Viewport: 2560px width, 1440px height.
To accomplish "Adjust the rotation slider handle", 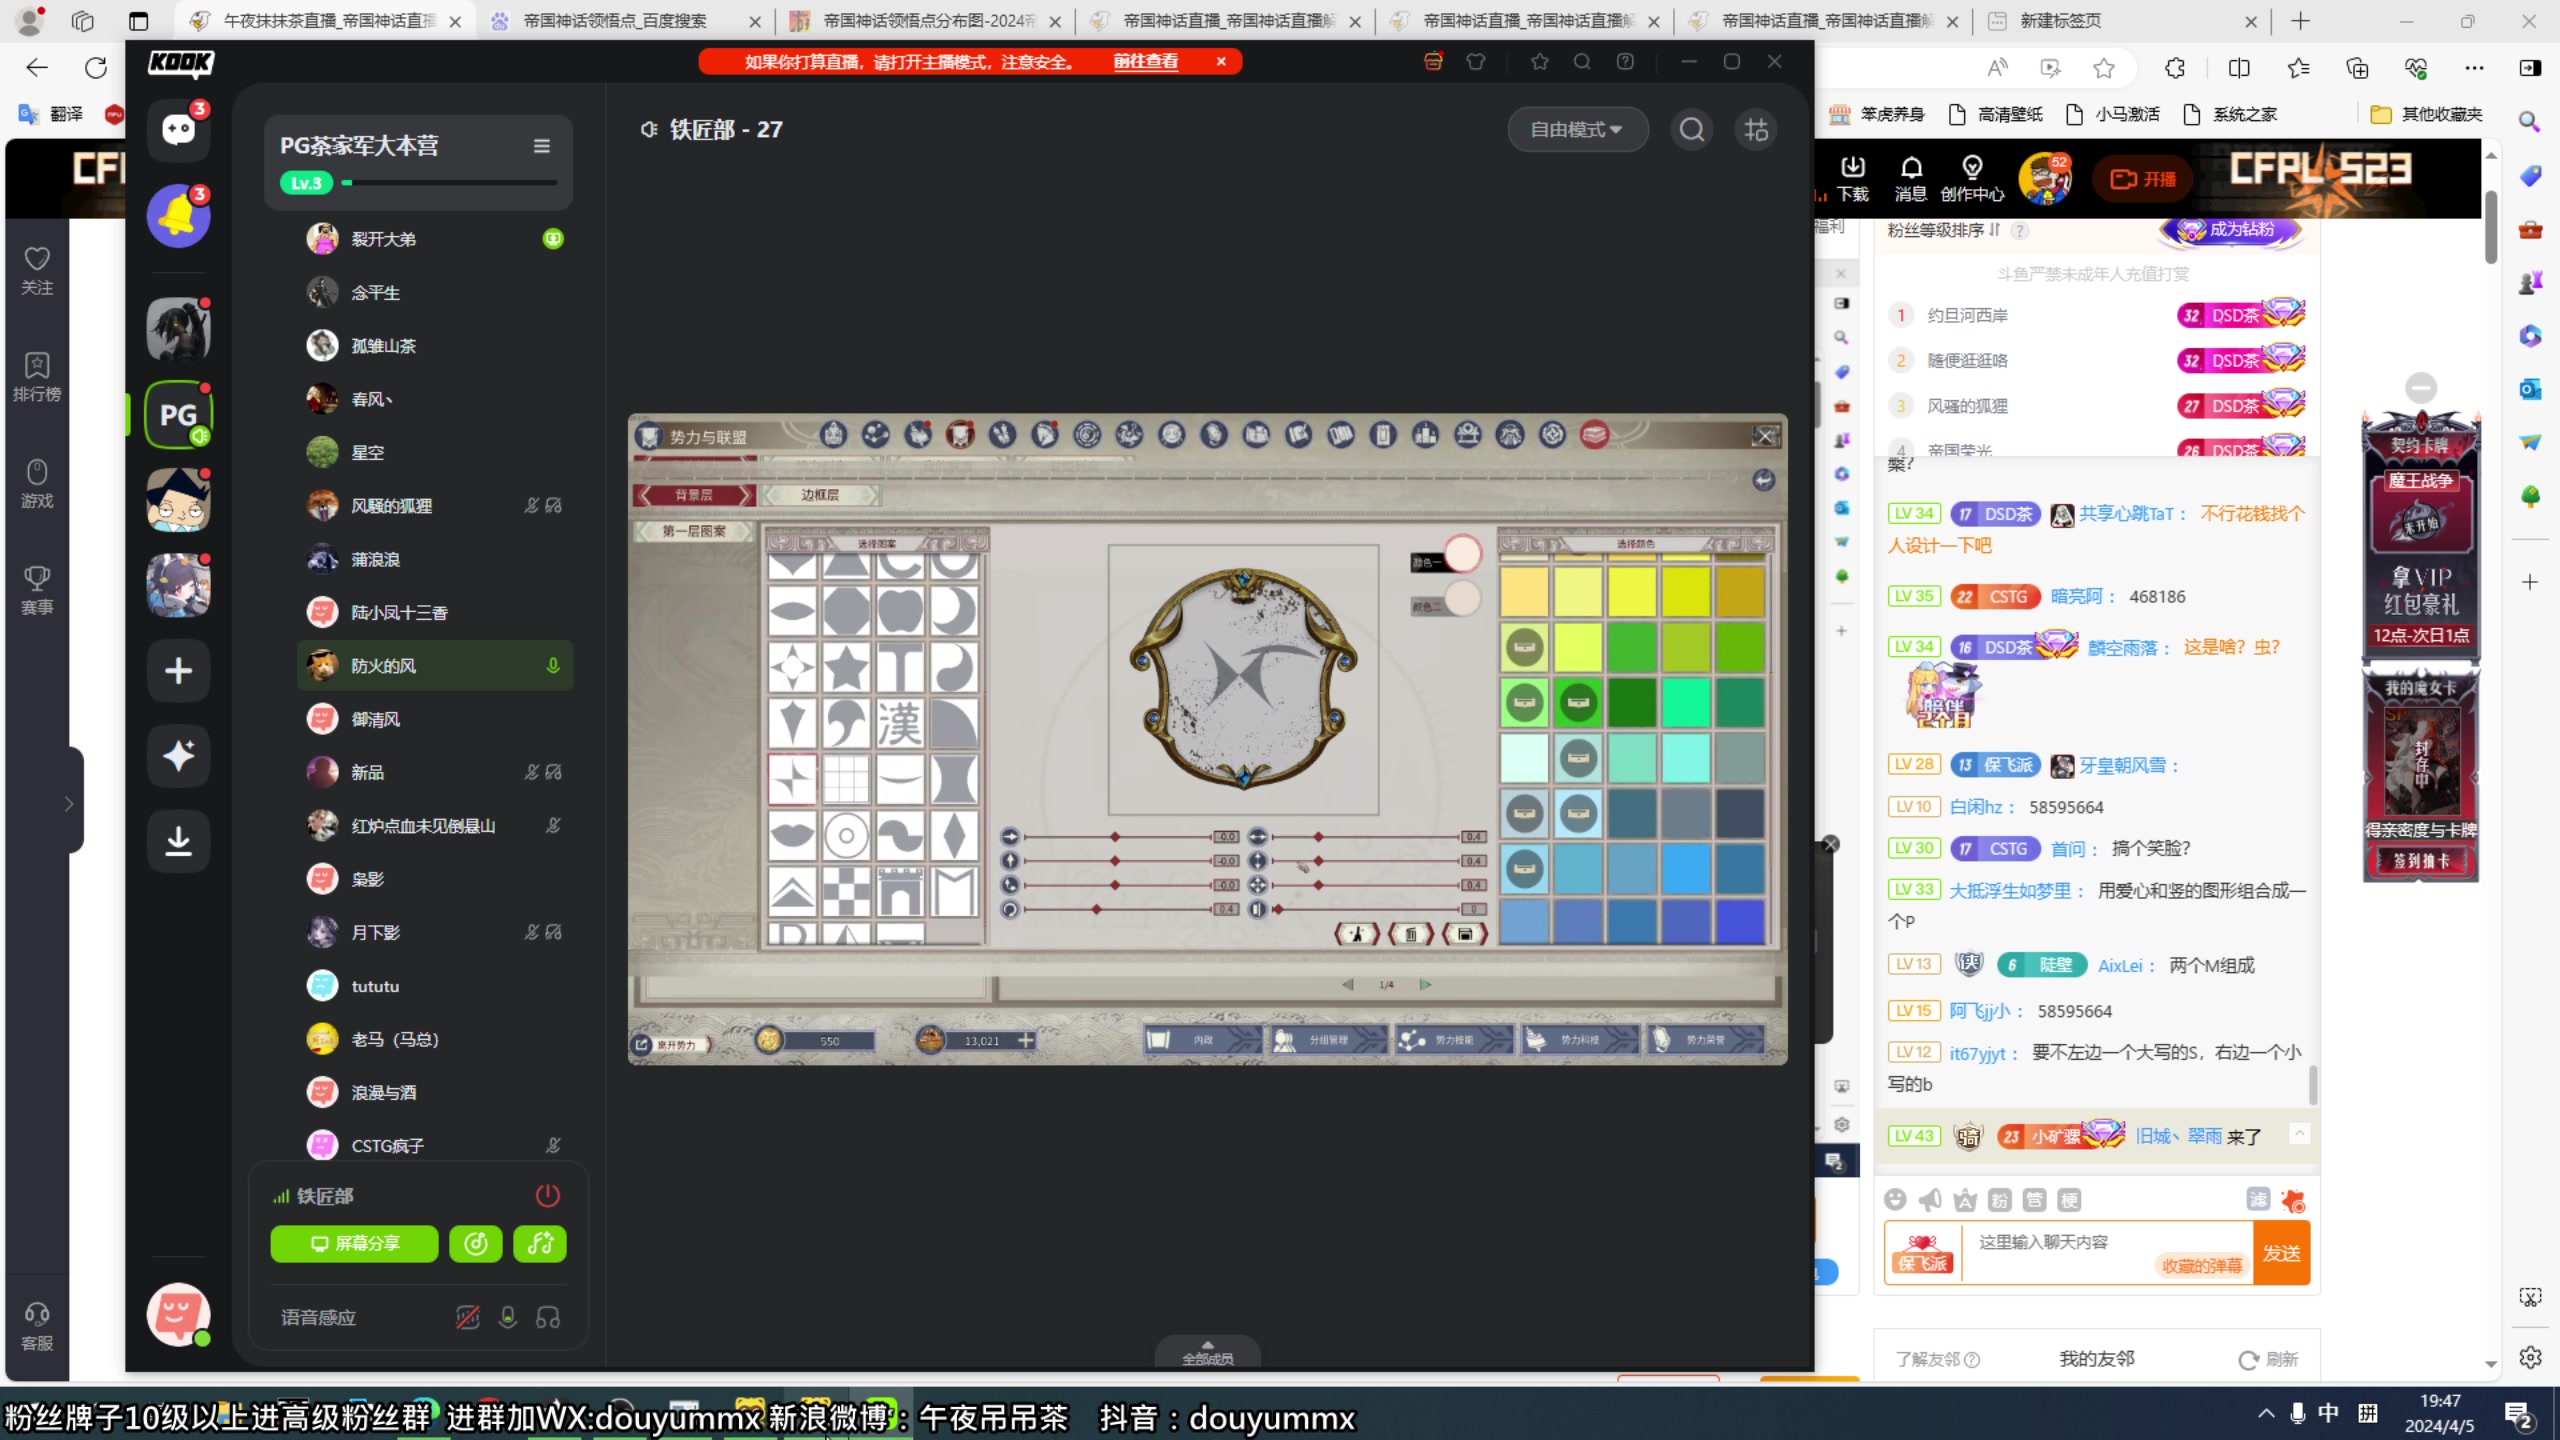I will coord(1097,909).
